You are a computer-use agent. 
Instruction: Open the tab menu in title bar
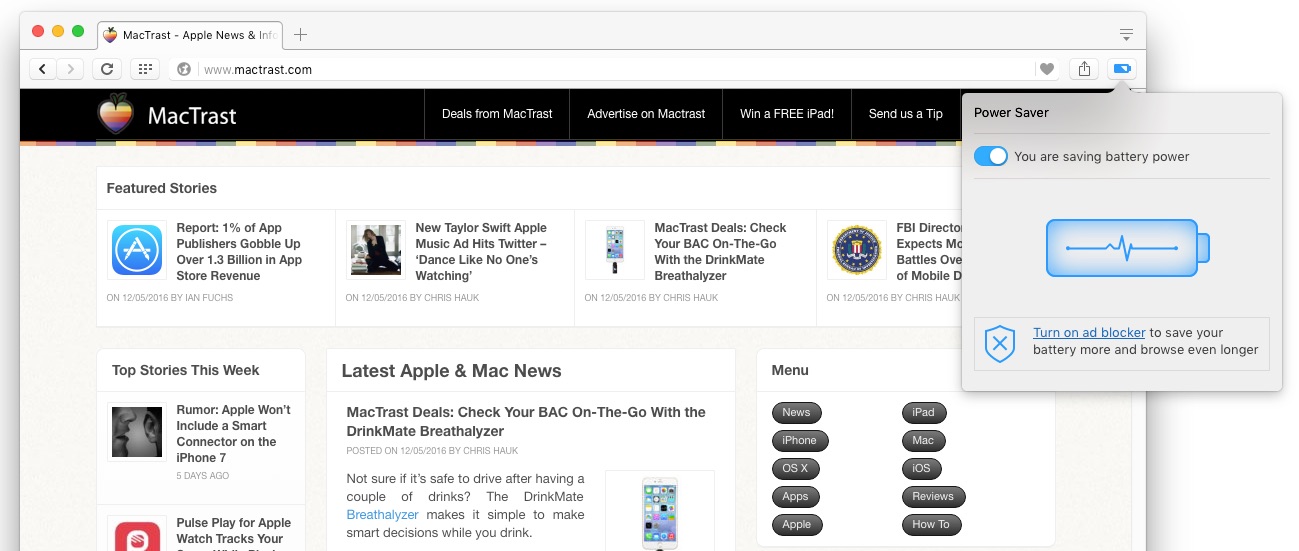(x=1126, y=35)
